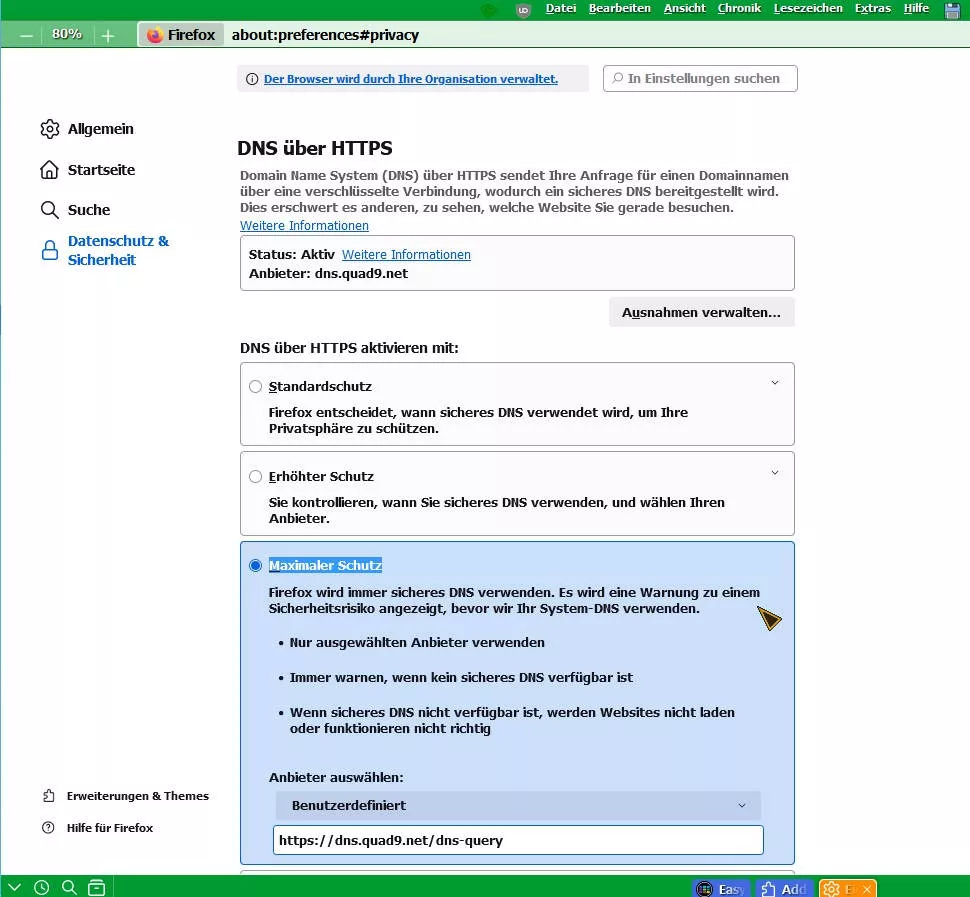Click the history clock icon in bottom bar
970x897 pixels.
[x=41, y=888]
